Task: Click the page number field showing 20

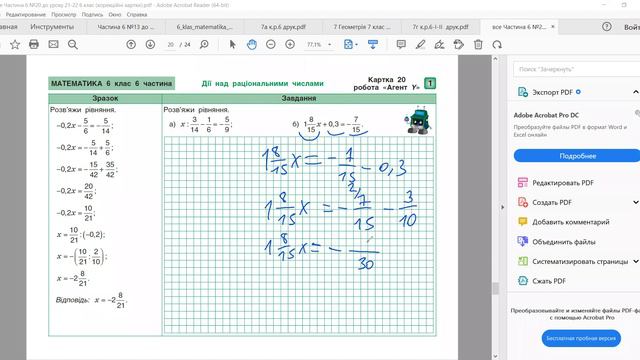Action: click(x=171, y=44)
